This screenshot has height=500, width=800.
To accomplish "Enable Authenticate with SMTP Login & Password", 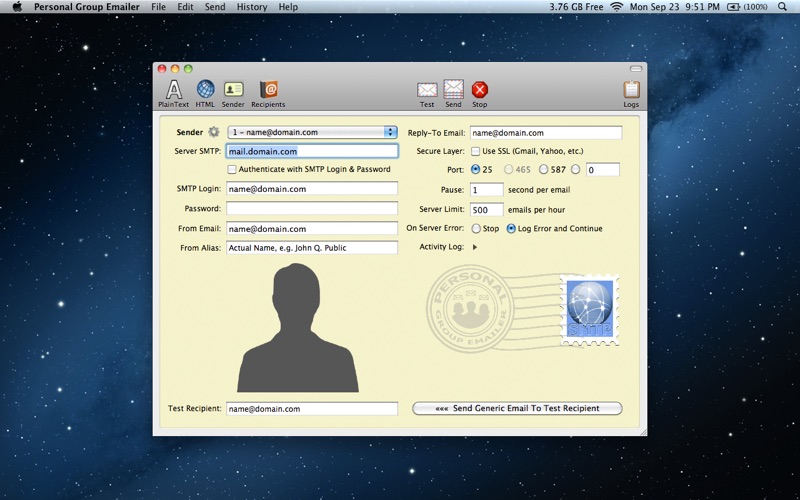I will click(232, 169).
